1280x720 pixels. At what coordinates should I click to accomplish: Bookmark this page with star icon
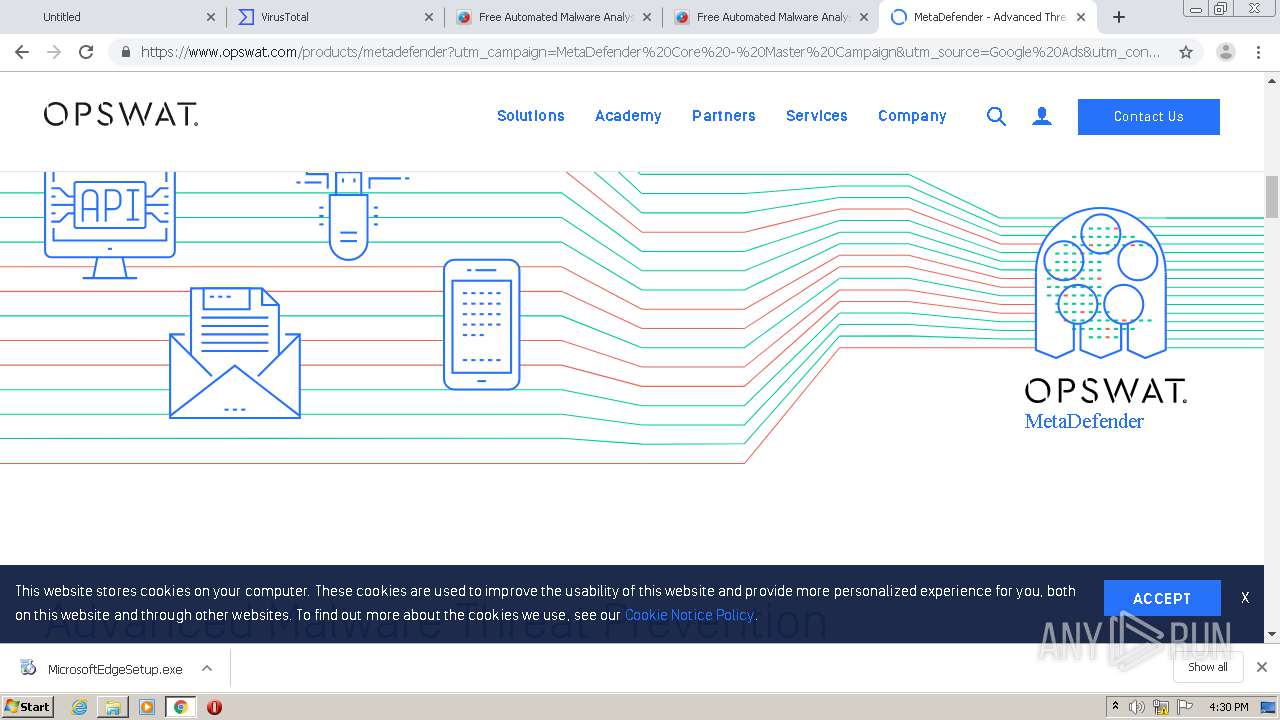1186,52
